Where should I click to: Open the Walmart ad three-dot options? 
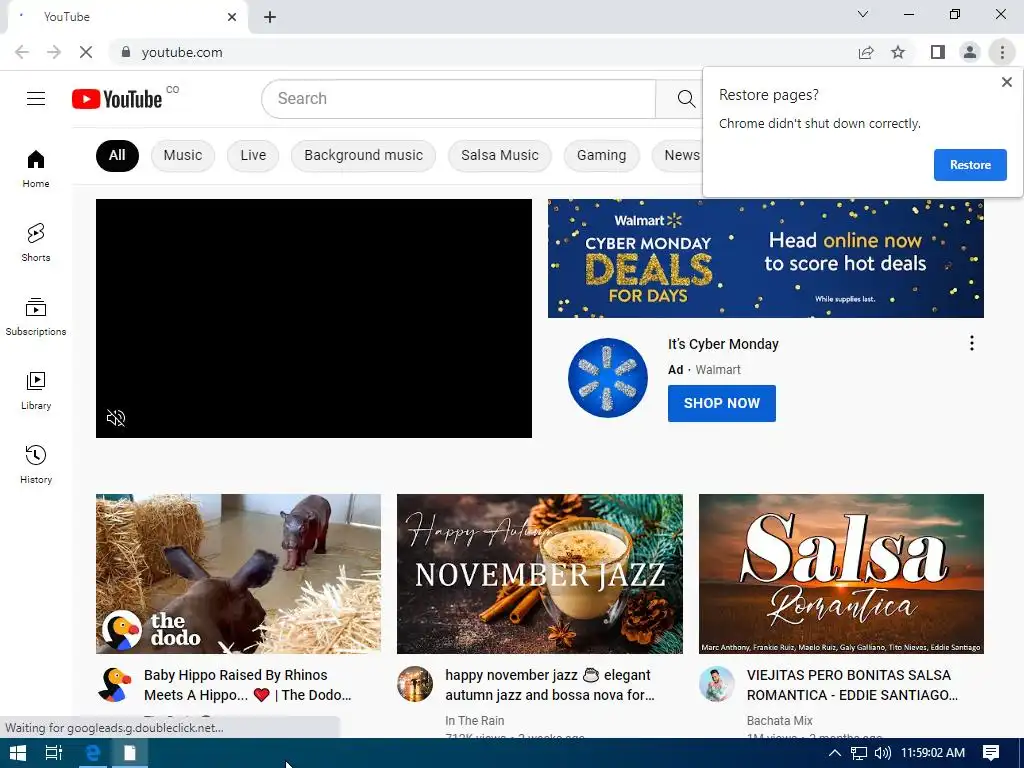tap(972, 344)
